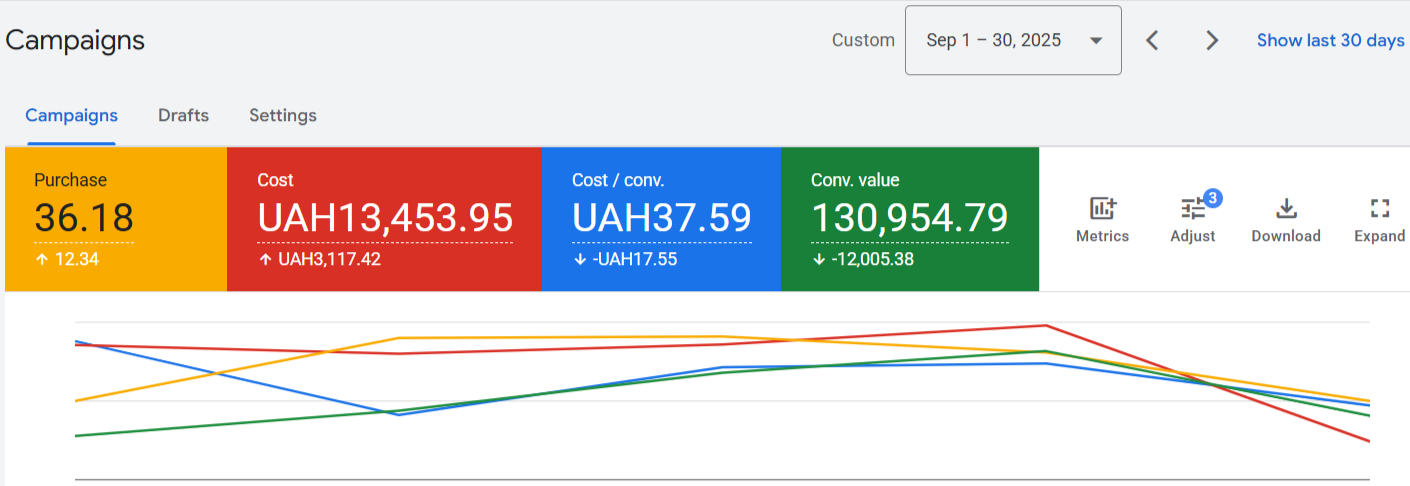Switch to the Settings tab
Viewport: 1410px width, 486px height.
(x=283, y=115)
